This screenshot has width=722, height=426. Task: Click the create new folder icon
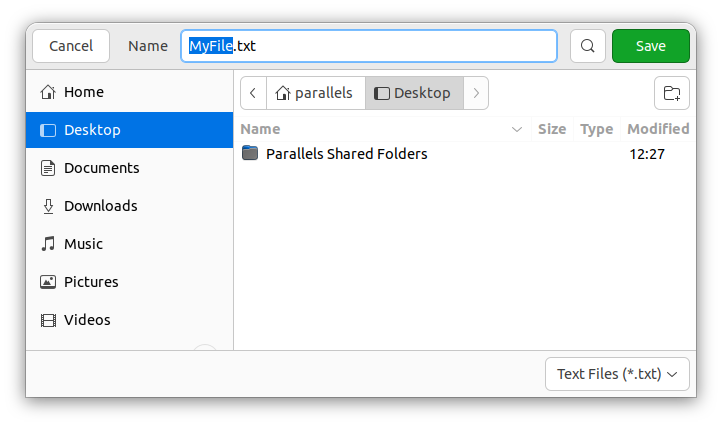coord(672,93)
